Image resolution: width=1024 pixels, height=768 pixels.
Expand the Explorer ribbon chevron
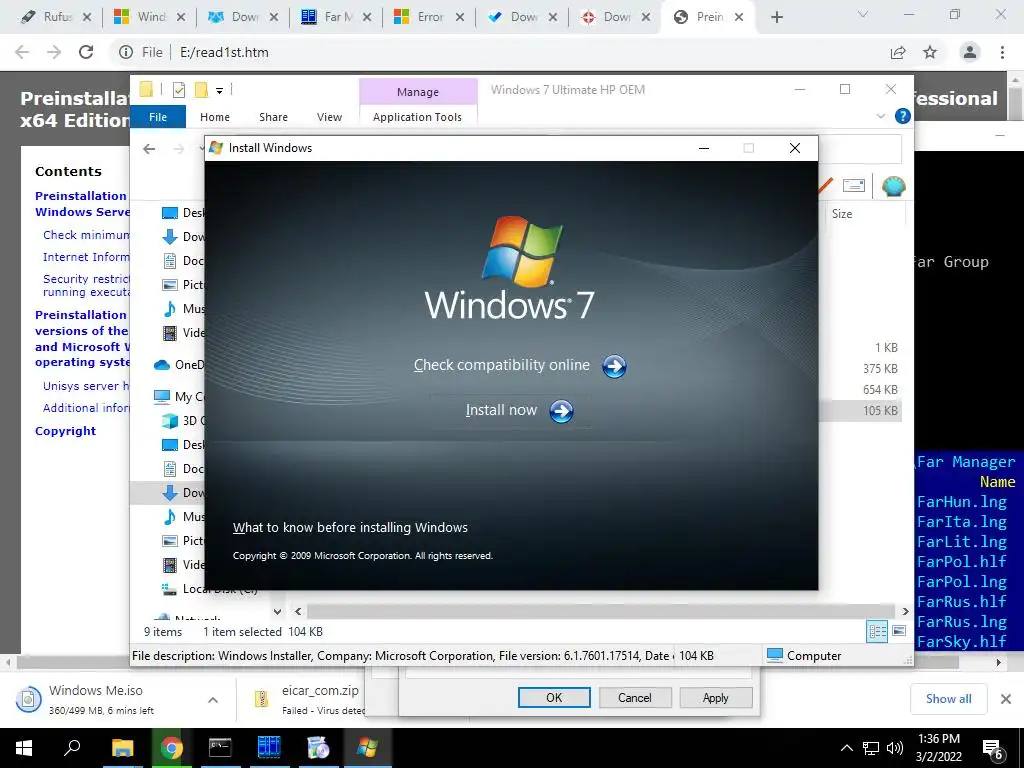pos(880,116)
